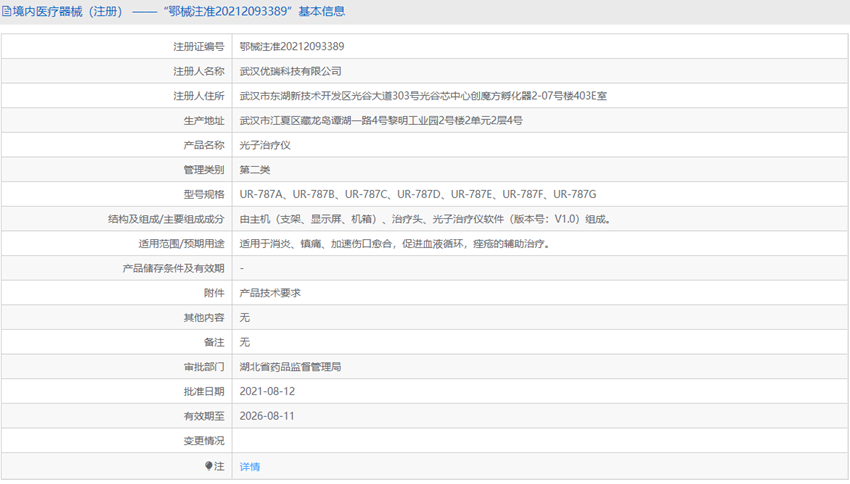This screenshot has height=484, width=850.
Task: Select management class value 第二类
Action: tap(255, 170)
